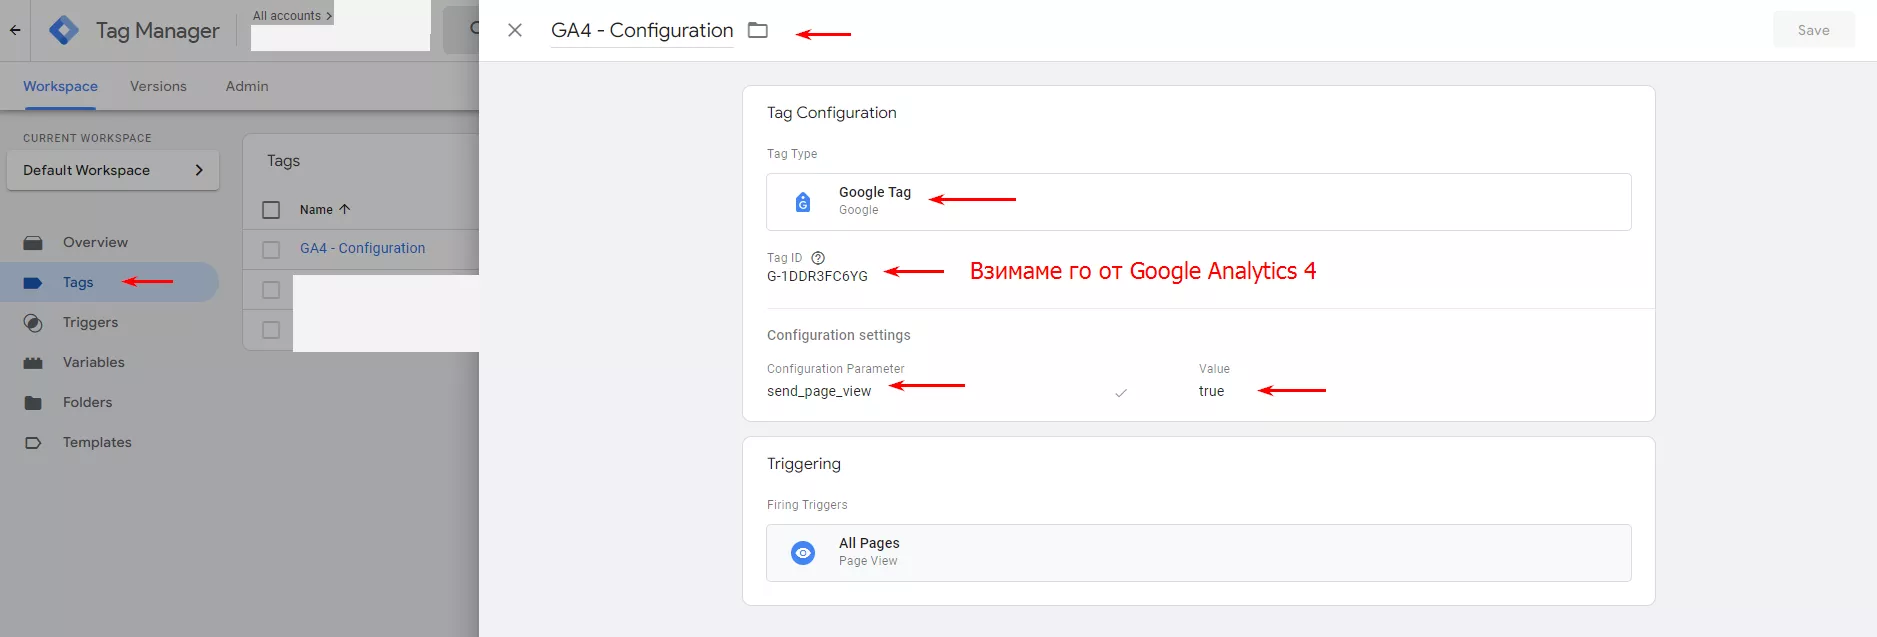This screenshot has width=1877, height=637.
Task: Click the Overview briefcase icon in sidebar
Action: 33,243
